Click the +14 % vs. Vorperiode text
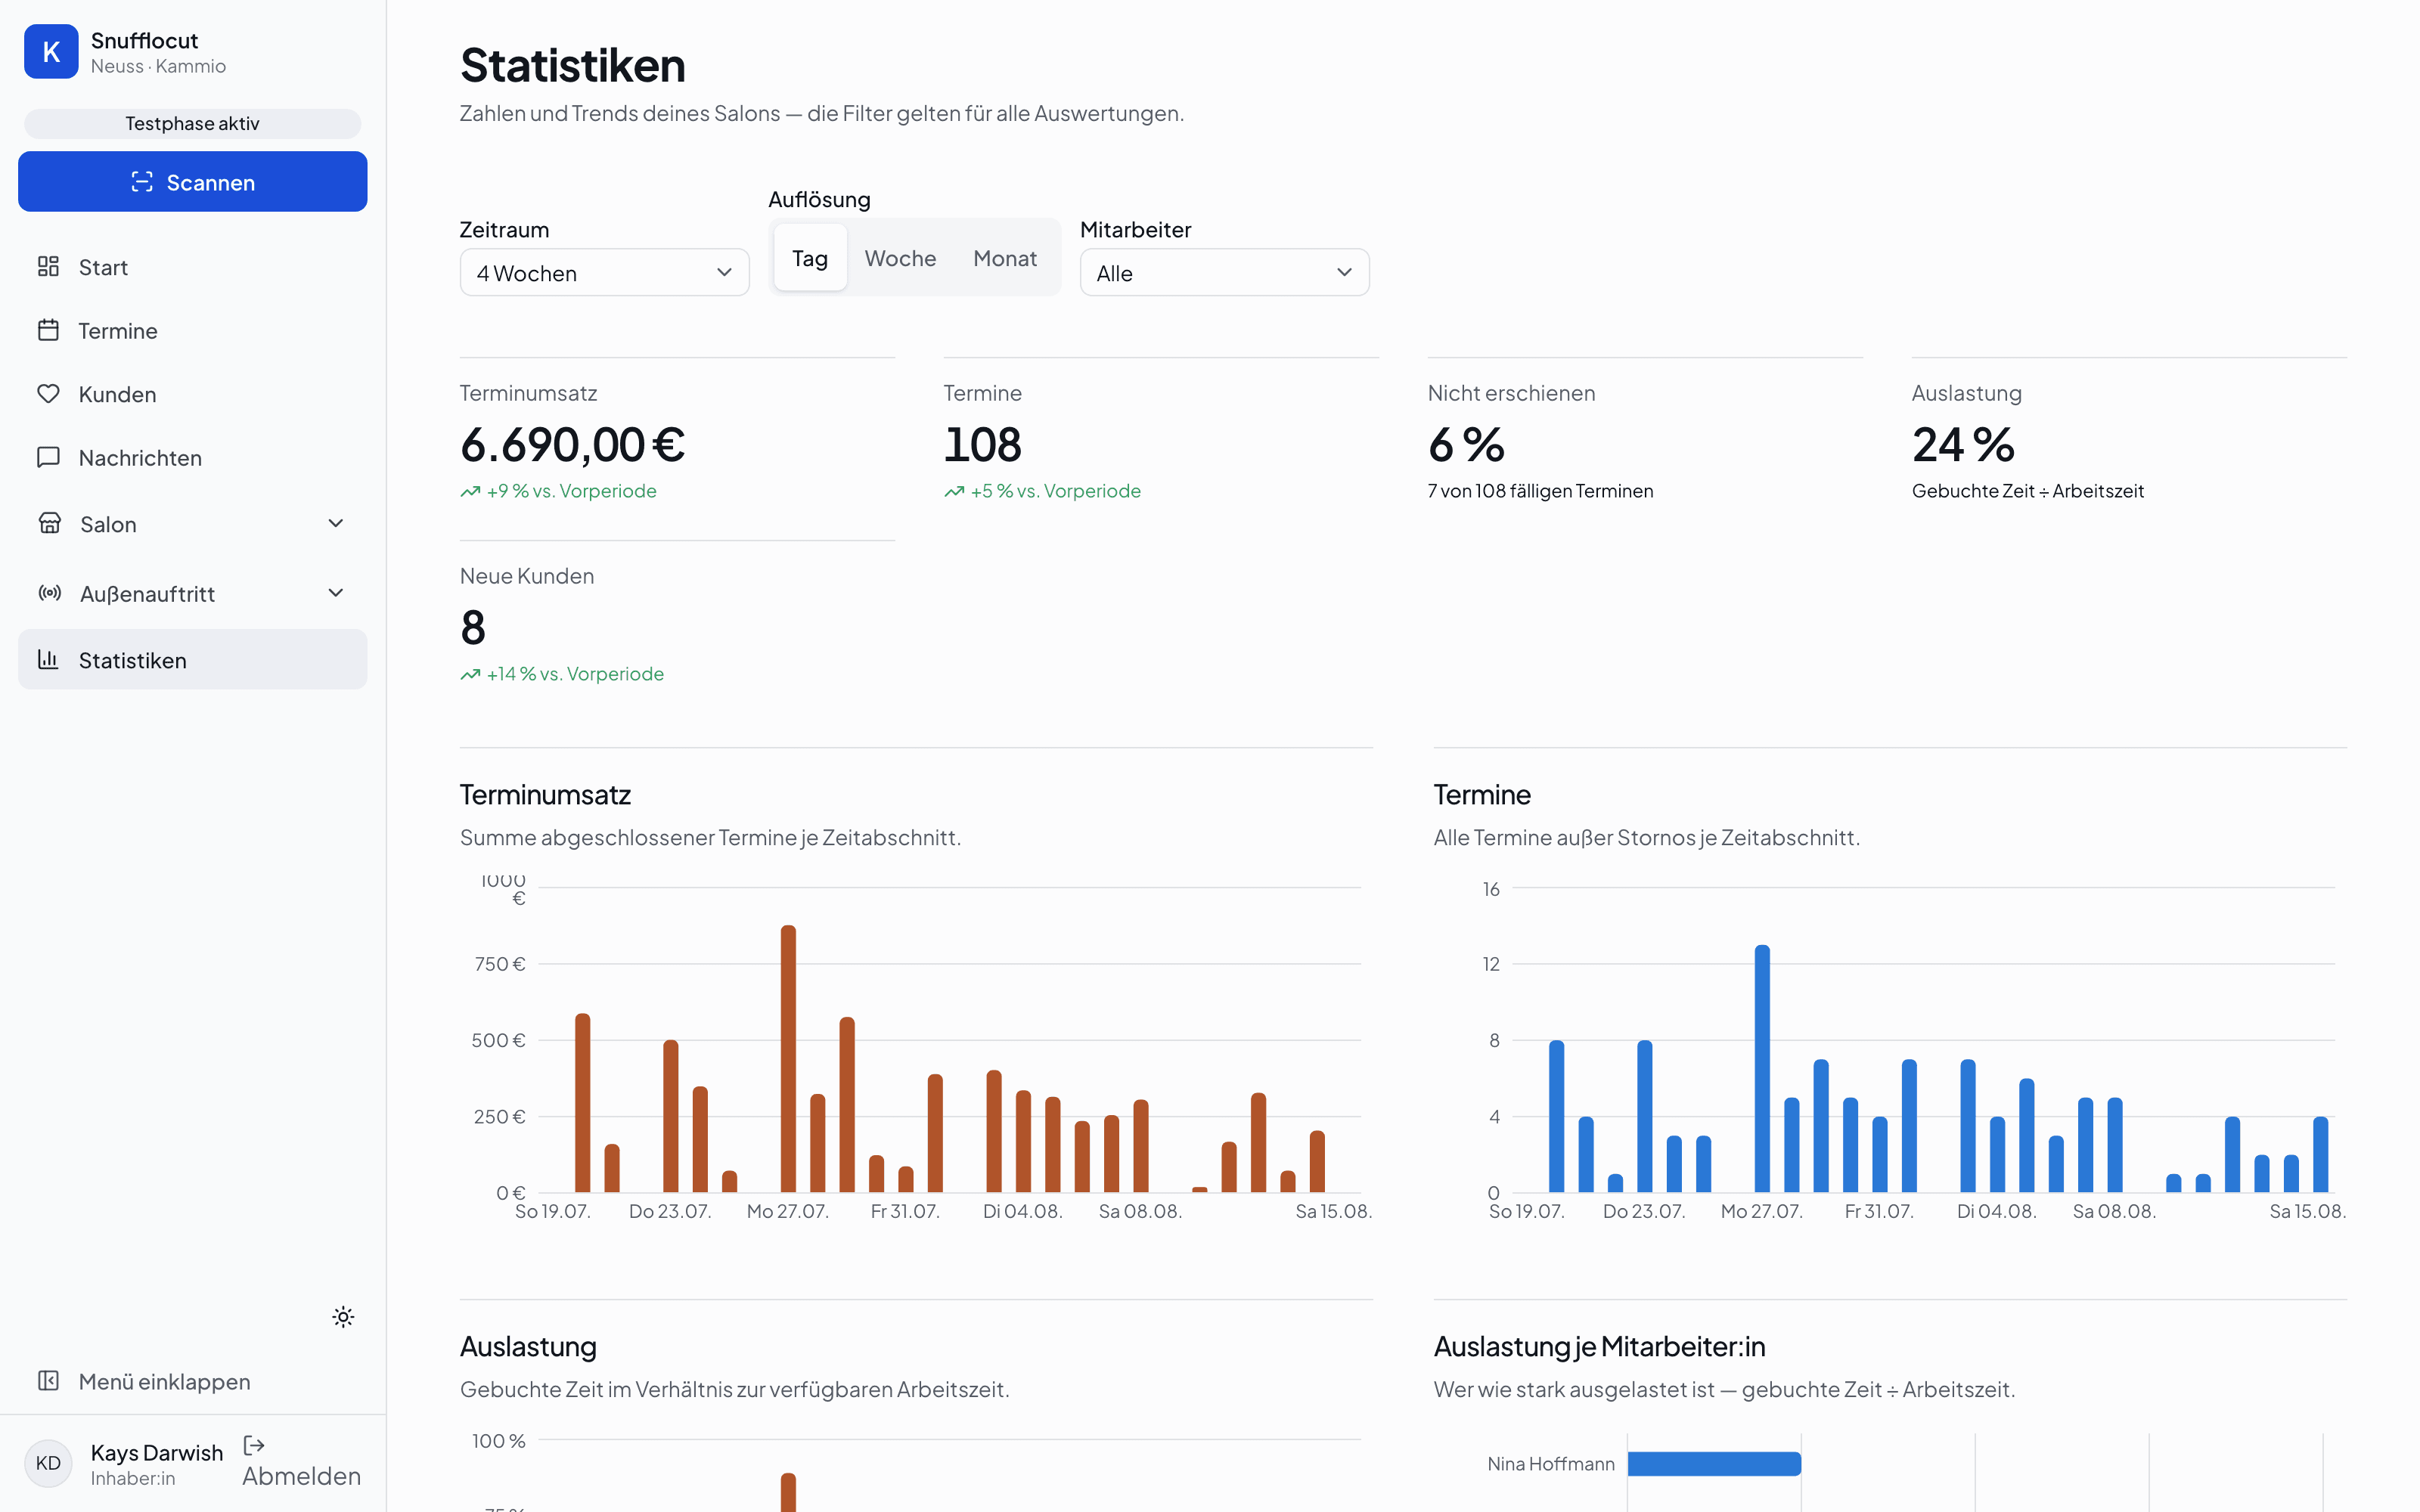 tap(575, 674)
